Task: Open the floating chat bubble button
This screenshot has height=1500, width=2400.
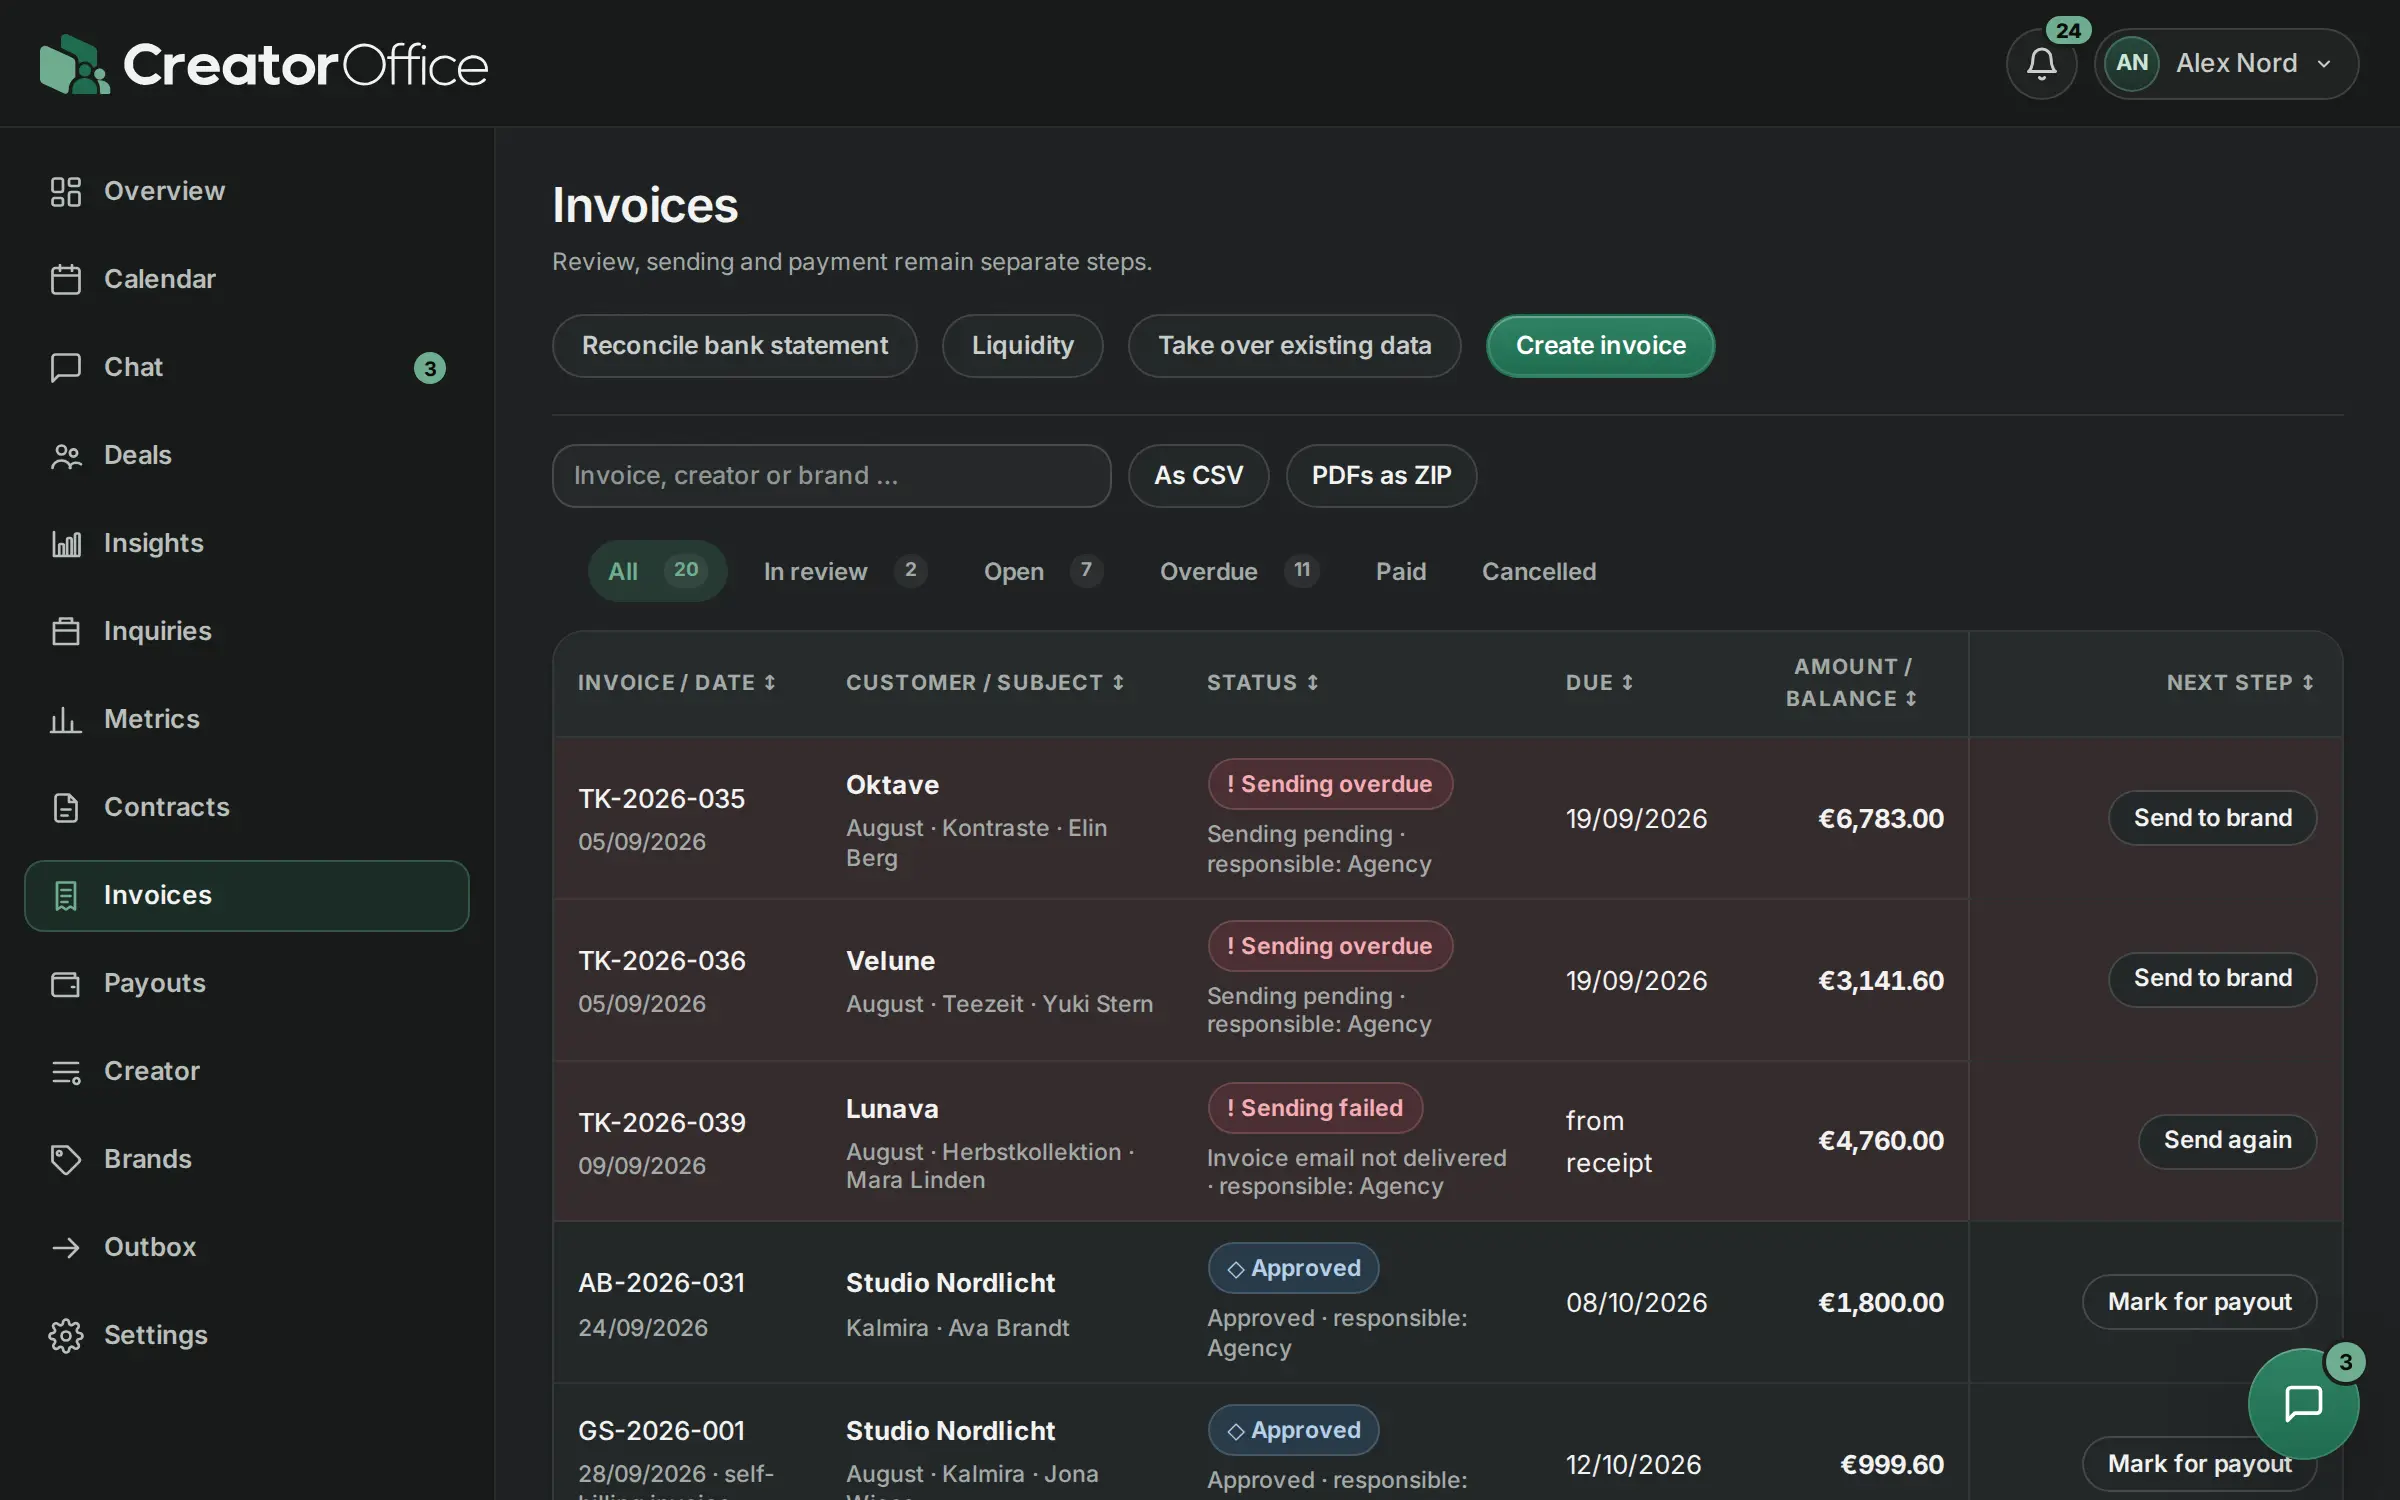Action: pos(2303,1403)
